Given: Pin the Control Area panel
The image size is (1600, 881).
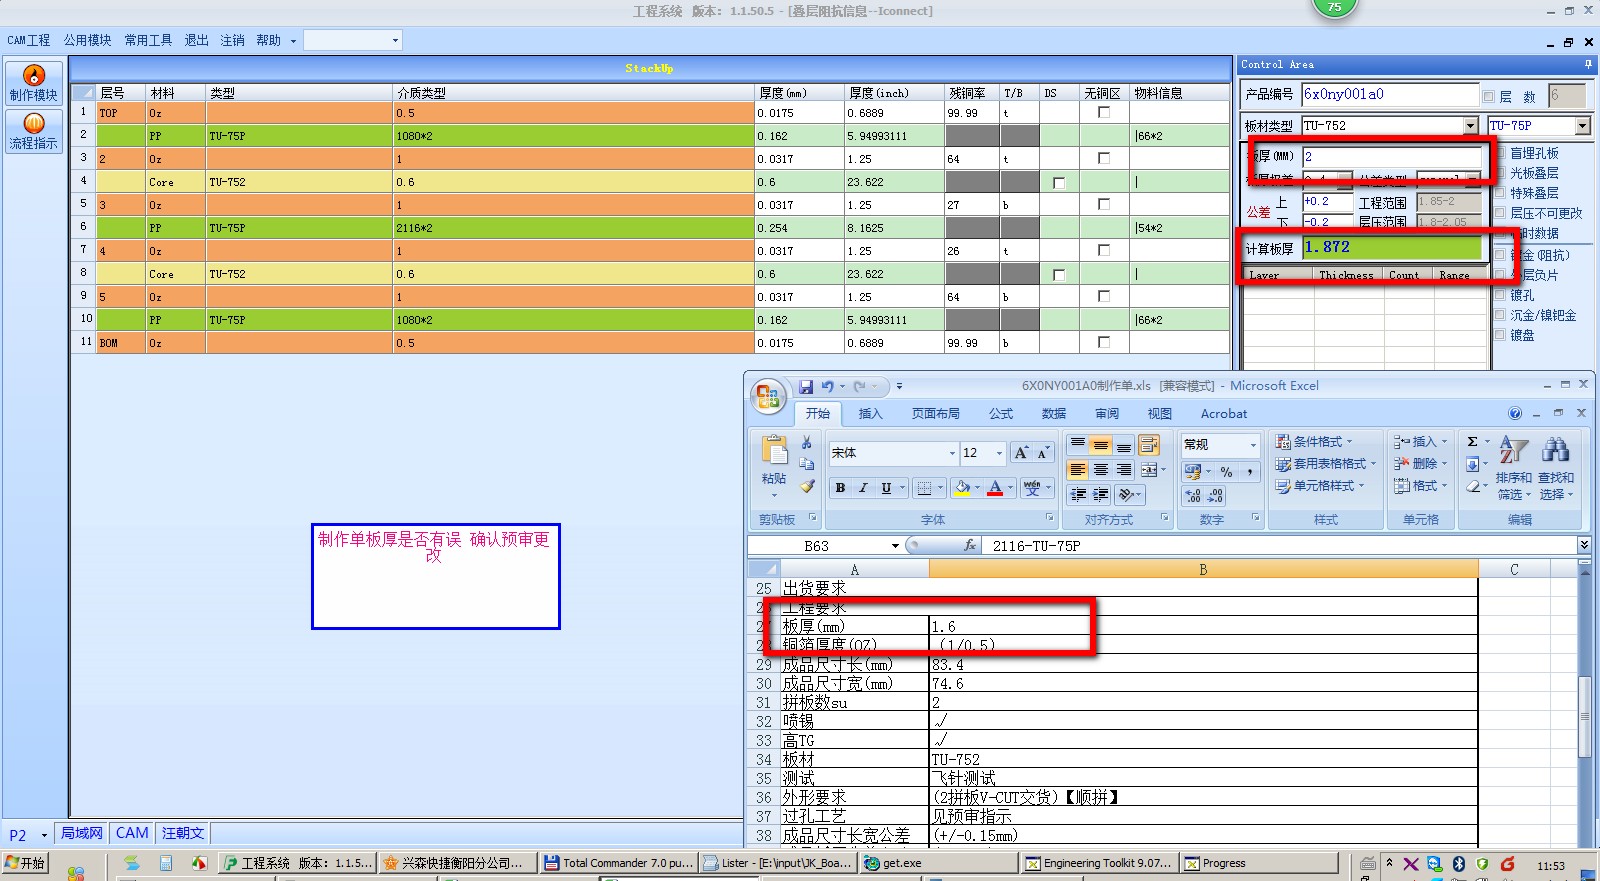Looking at the screenshot, I should 1588,64.
